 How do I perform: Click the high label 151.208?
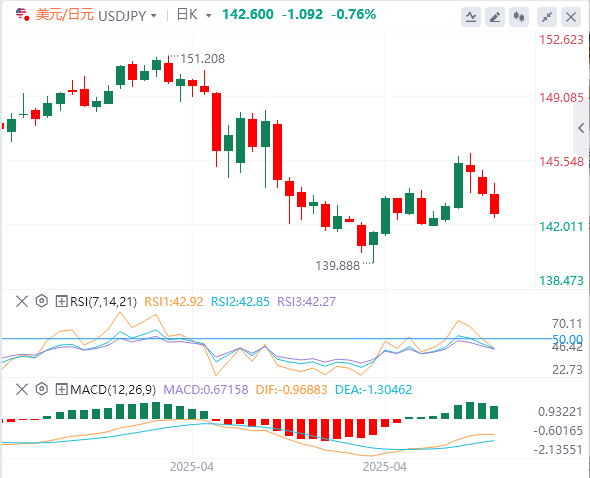pos(202,59)
